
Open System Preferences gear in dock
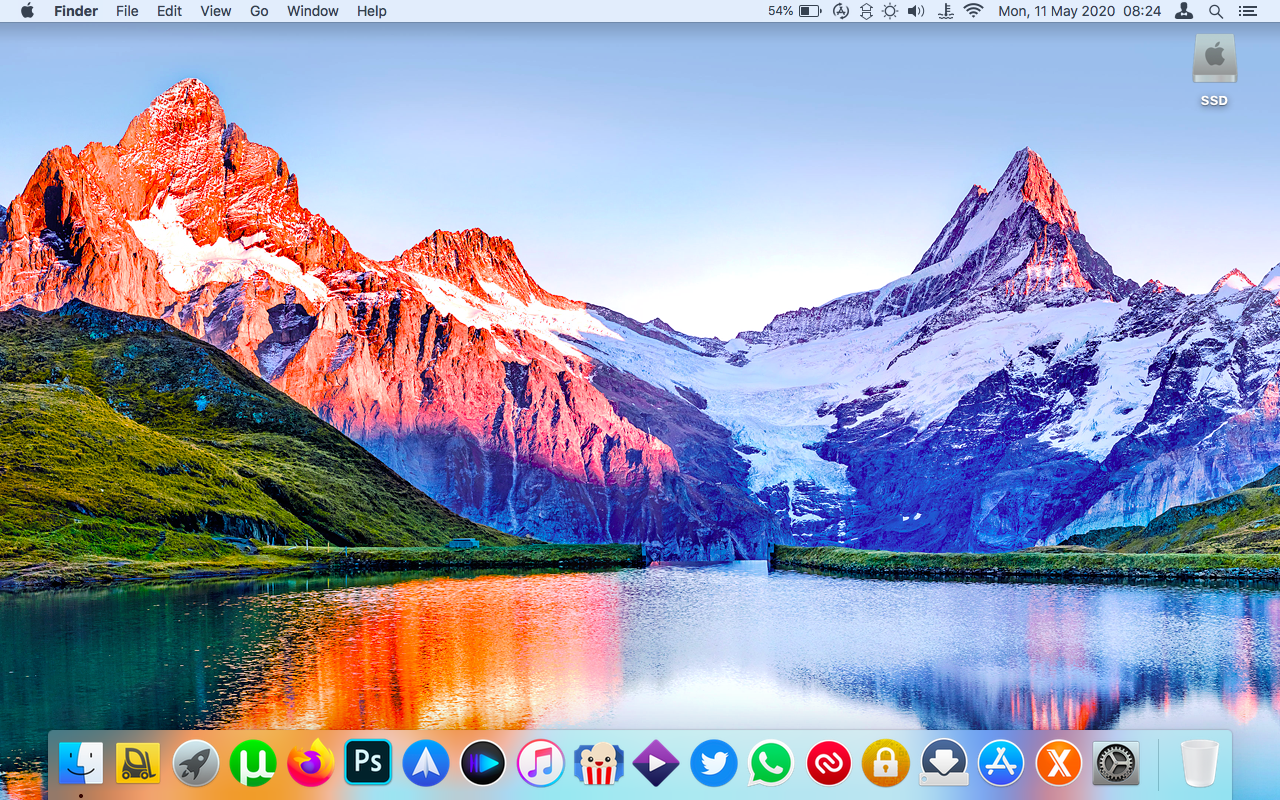tap(1116, 764)
